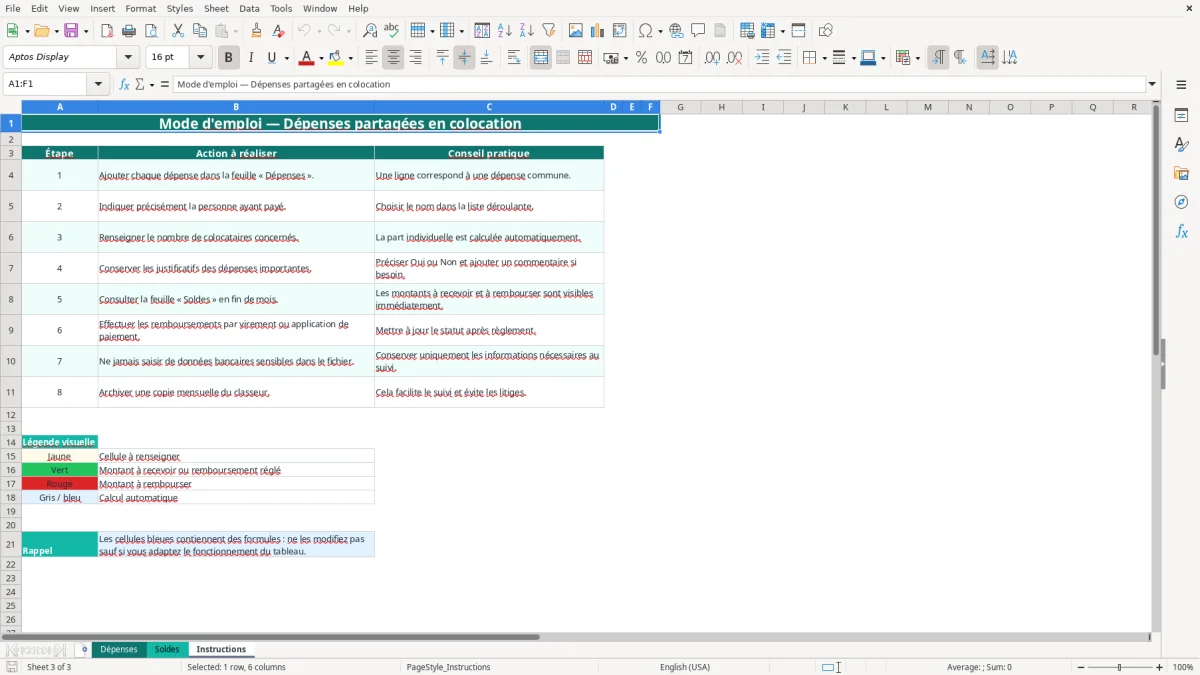This screenshot has width=1200, height=675.
Task: Open sidebar Navigator panel
Action: pos(1181,202)
